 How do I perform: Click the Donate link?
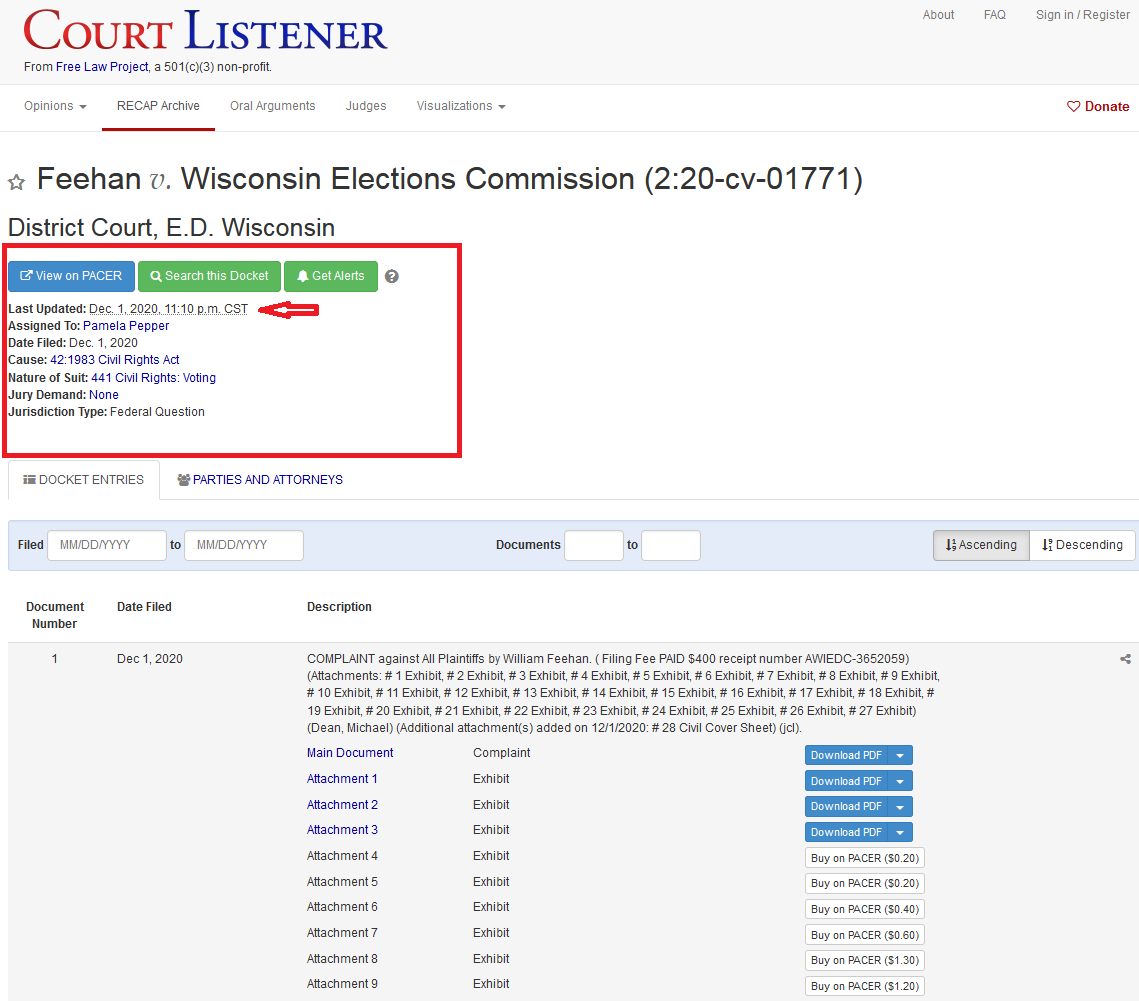pos(1098,106)
